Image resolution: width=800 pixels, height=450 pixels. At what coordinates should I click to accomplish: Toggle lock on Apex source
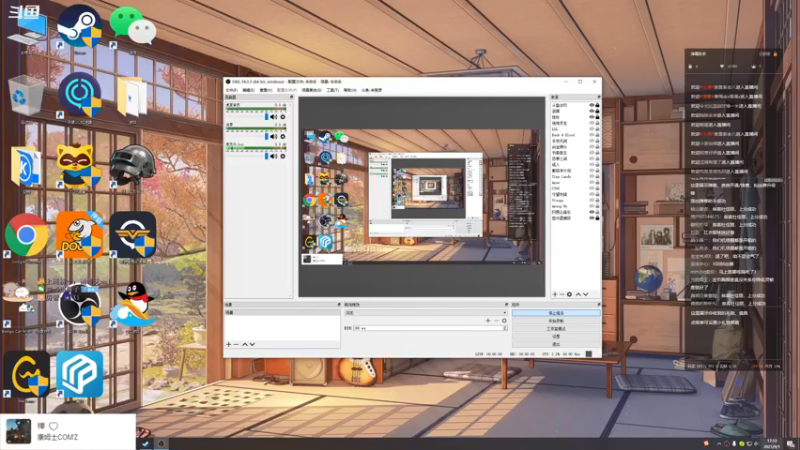597,182
